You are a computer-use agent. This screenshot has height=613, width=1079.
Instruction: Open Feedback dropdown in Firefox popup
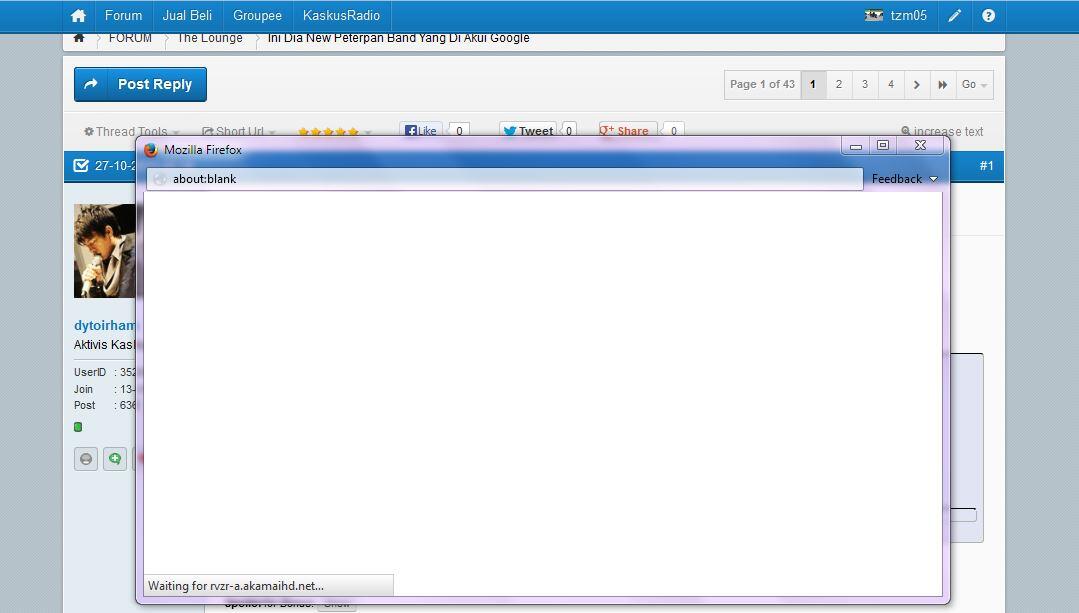tap(904, 179)
